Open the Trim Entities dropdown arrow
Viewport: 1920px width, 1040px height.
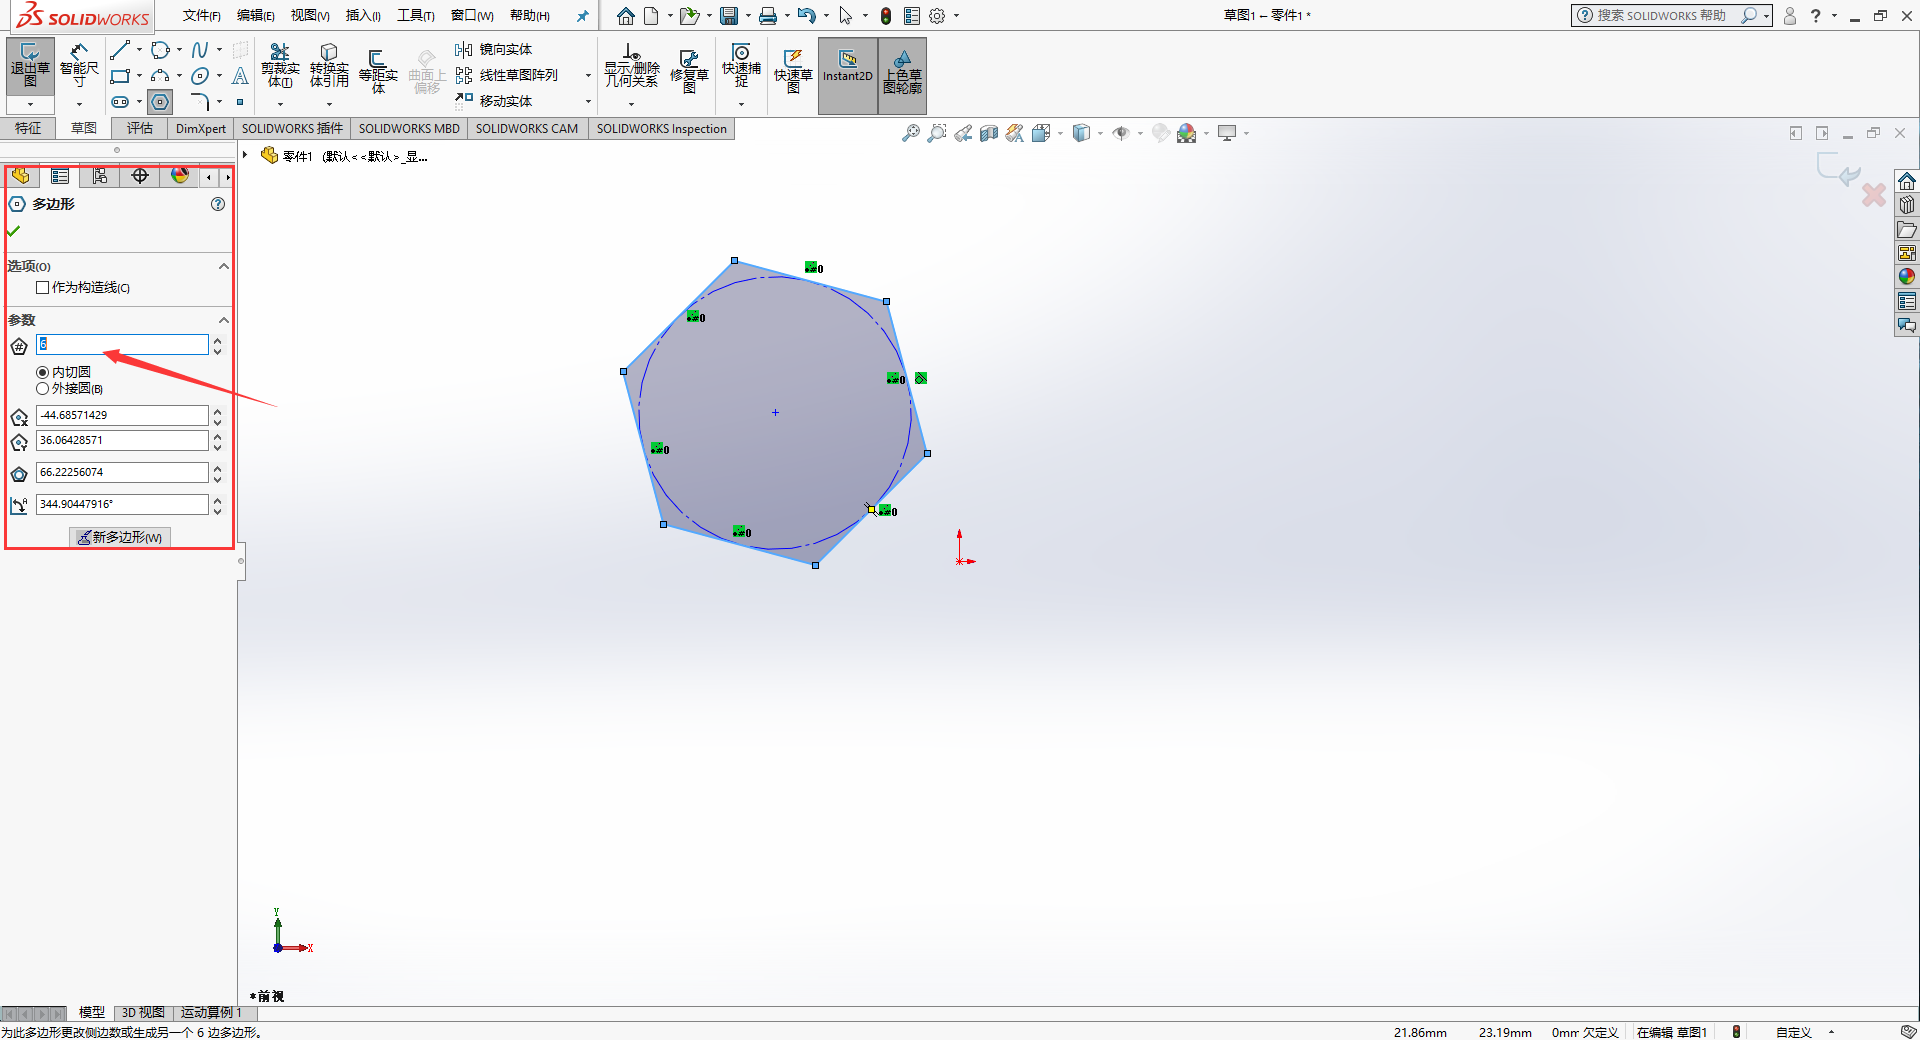[280, 104]
